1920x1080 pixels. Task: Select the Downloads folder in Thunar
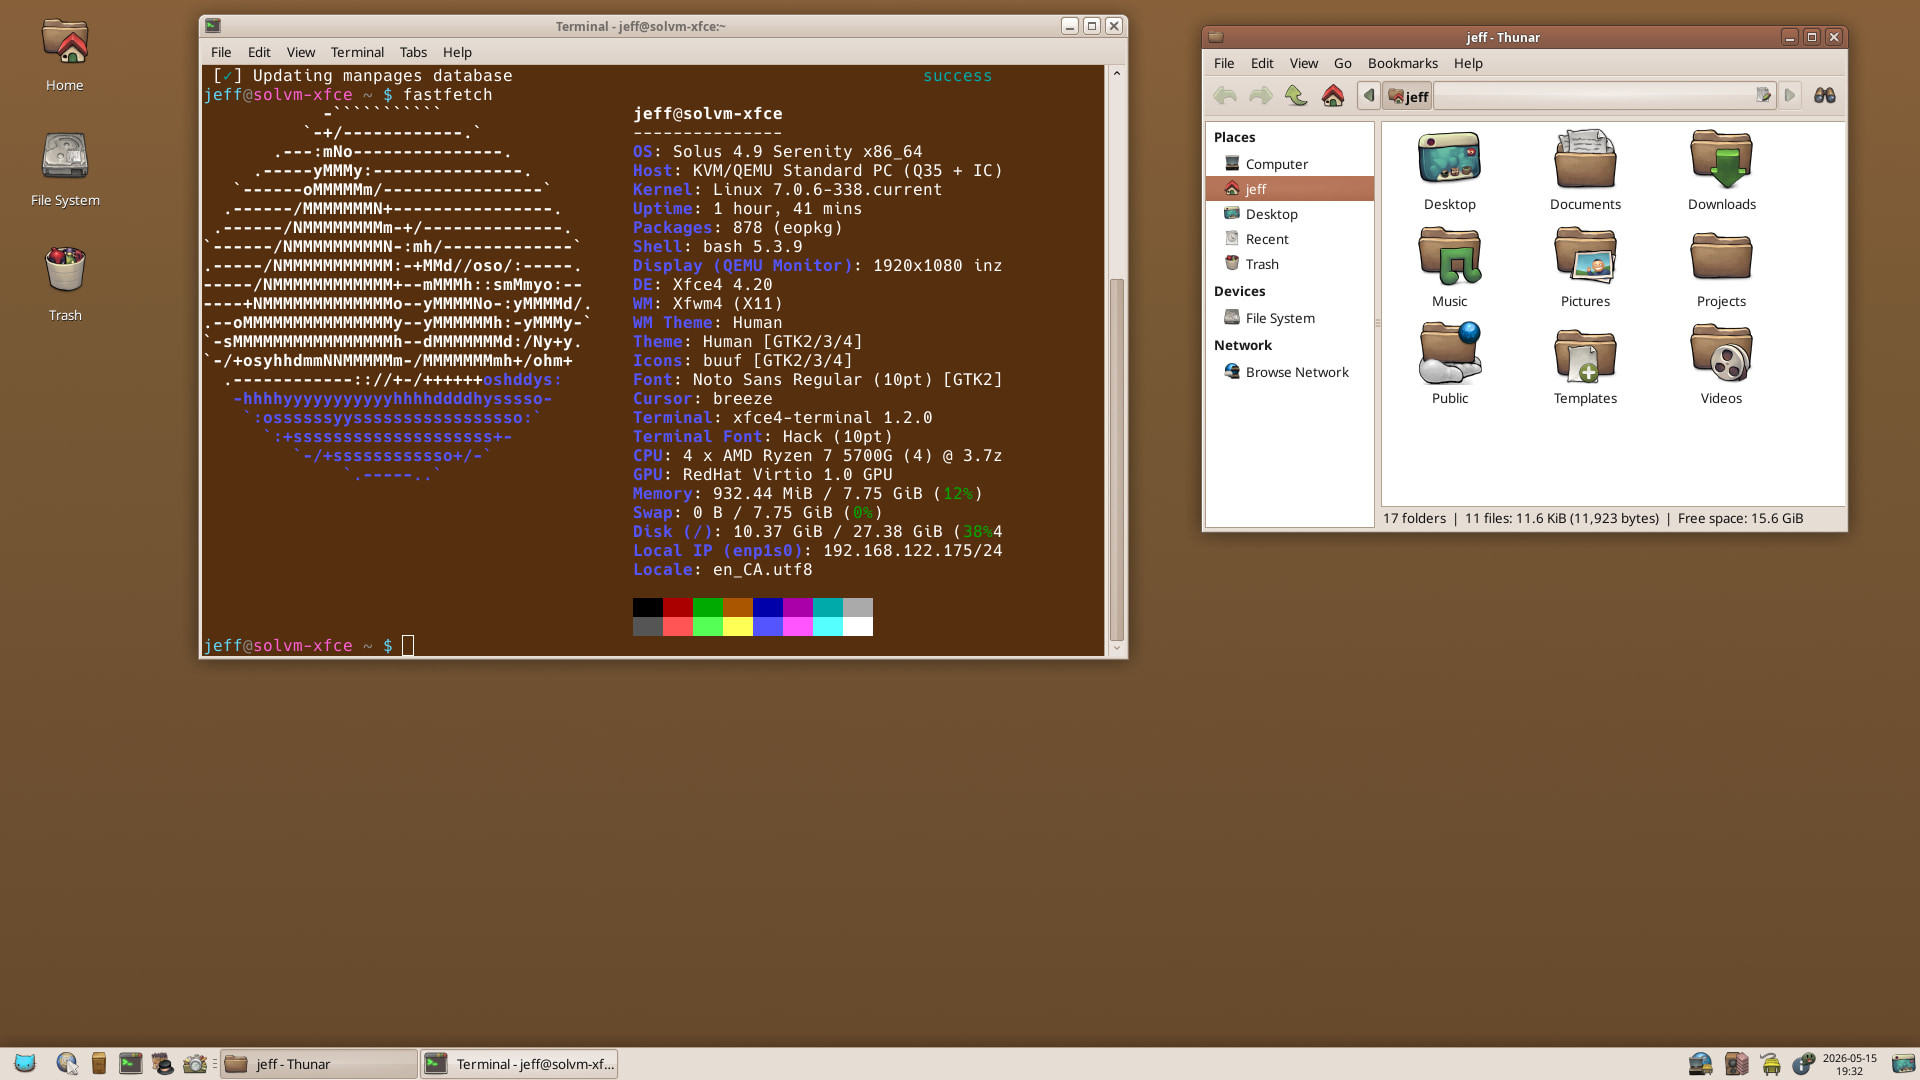point(1721,170)
